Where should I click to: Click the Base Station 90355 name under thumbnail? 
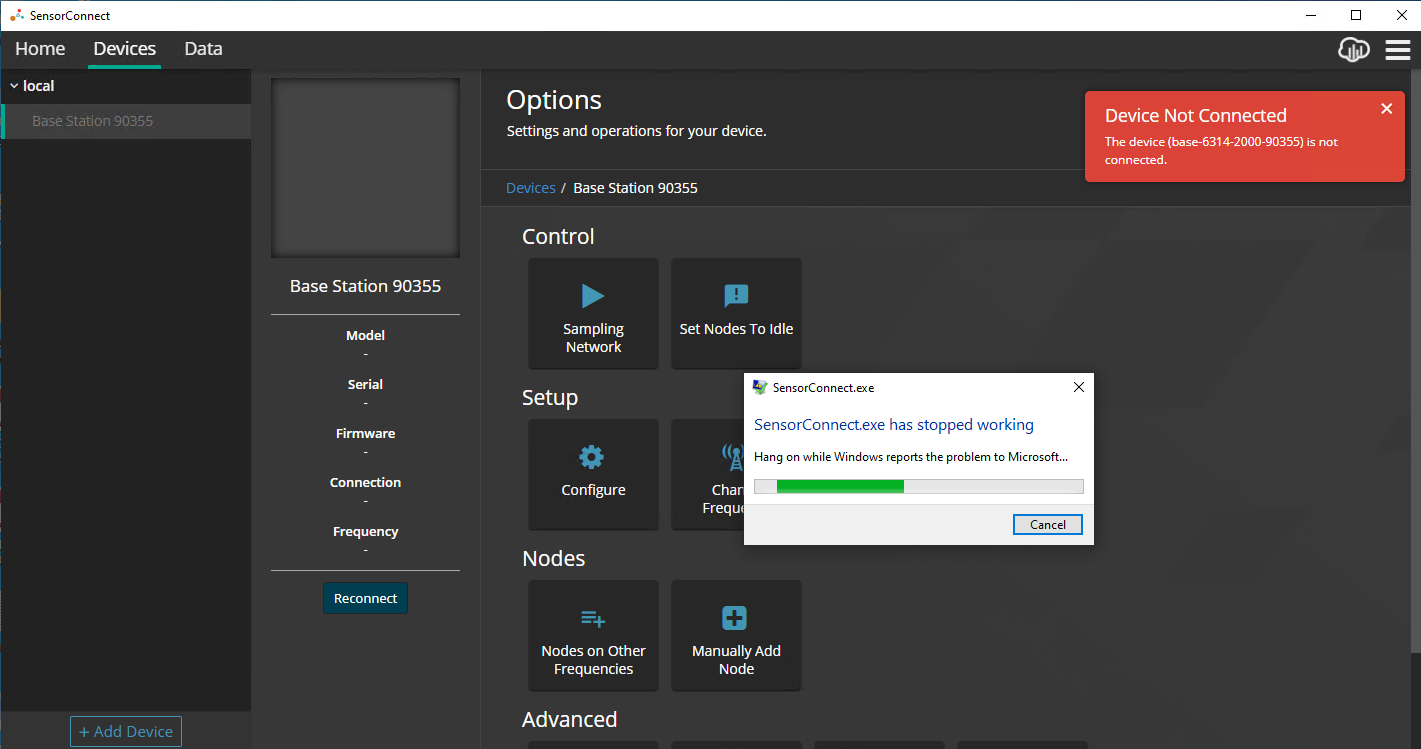365,286
